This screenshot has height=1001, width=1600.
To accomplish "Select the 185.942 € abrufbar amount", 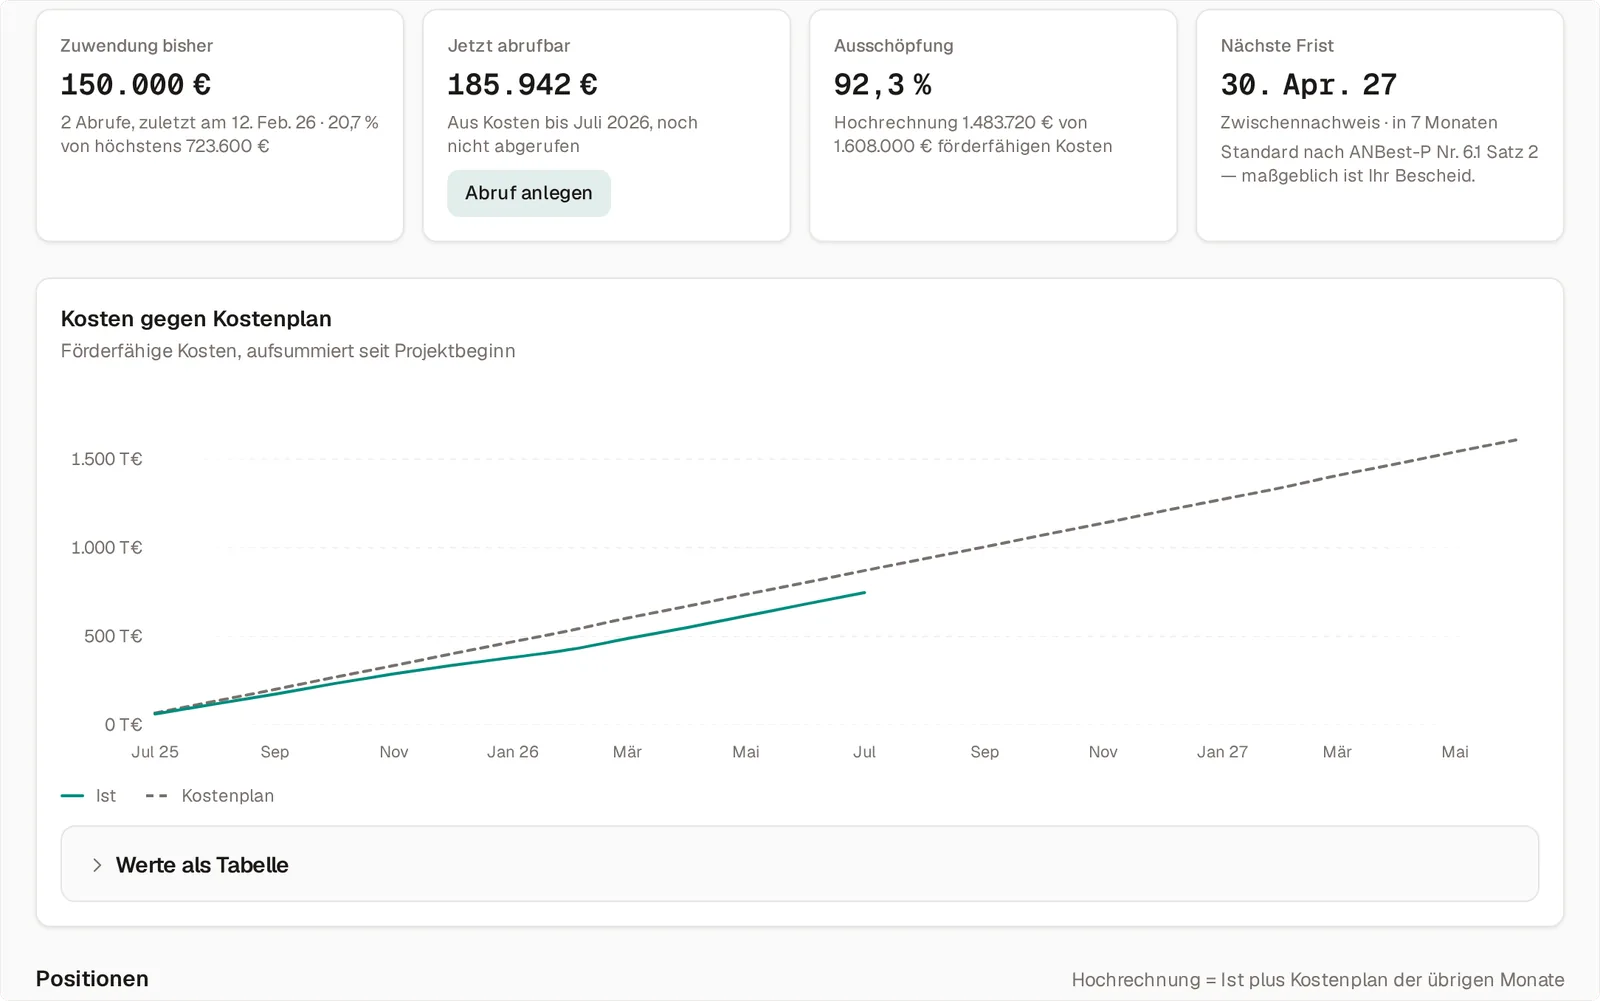I will point(522,85).
